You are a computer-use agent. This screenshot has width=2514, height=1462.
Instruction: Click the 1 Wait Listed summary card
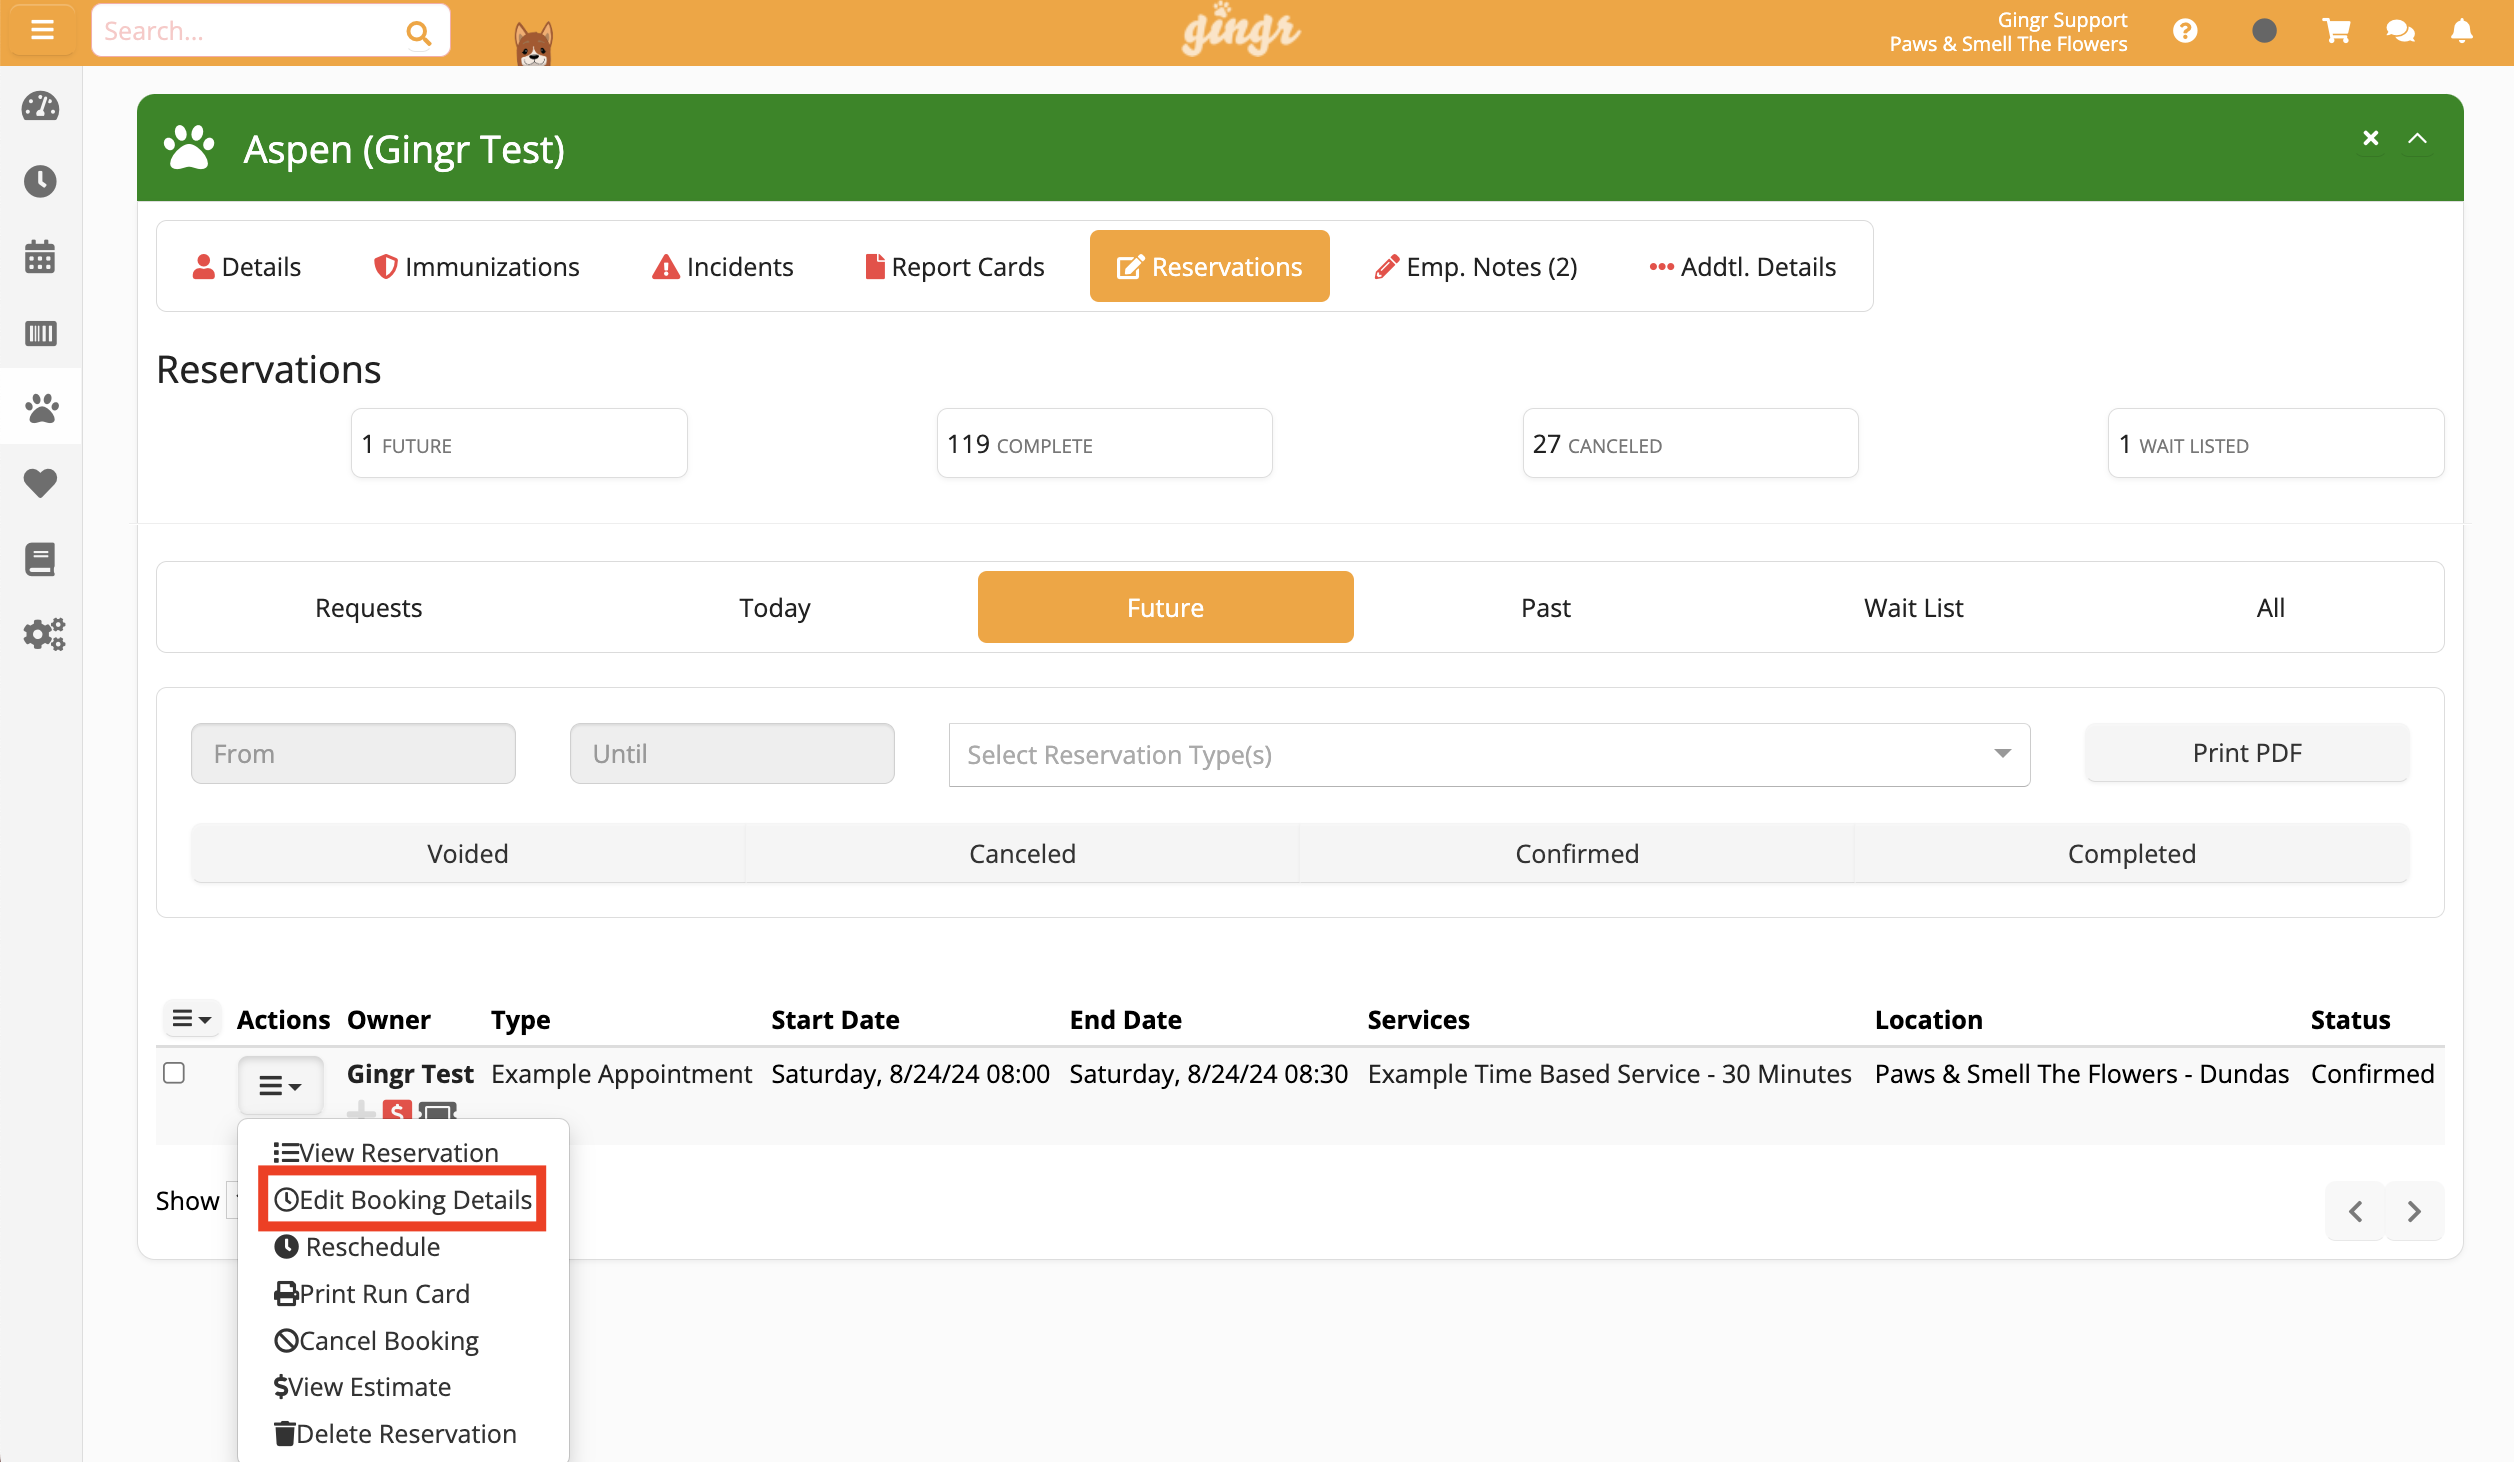2276,443
